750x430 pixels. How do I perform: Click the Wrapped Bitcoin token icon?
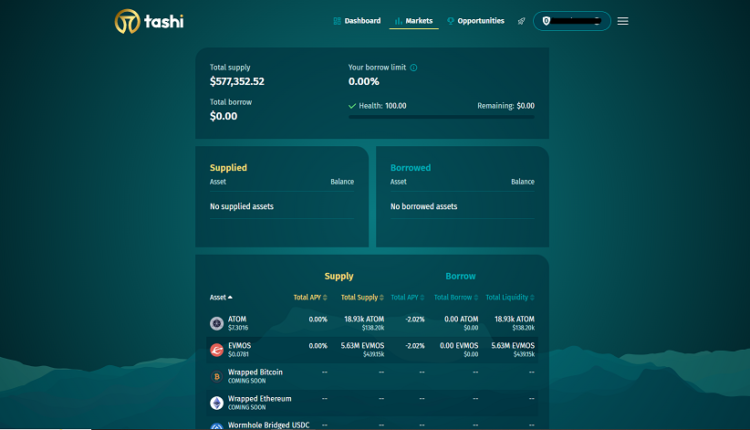pos(216,376)
